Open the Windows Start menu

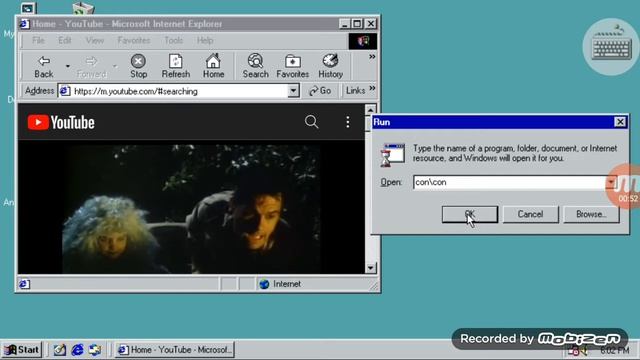click(22, 350)
